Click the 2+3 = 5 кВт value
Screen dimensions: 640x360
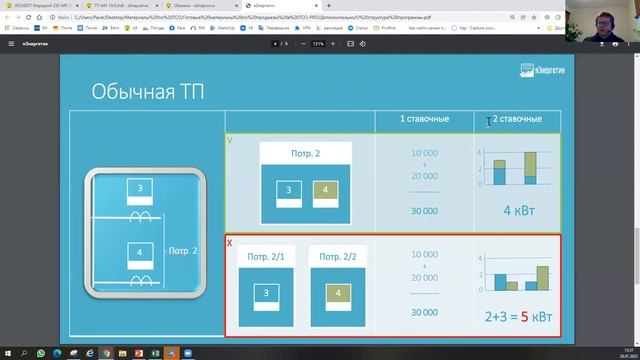[x=518, y=317]
